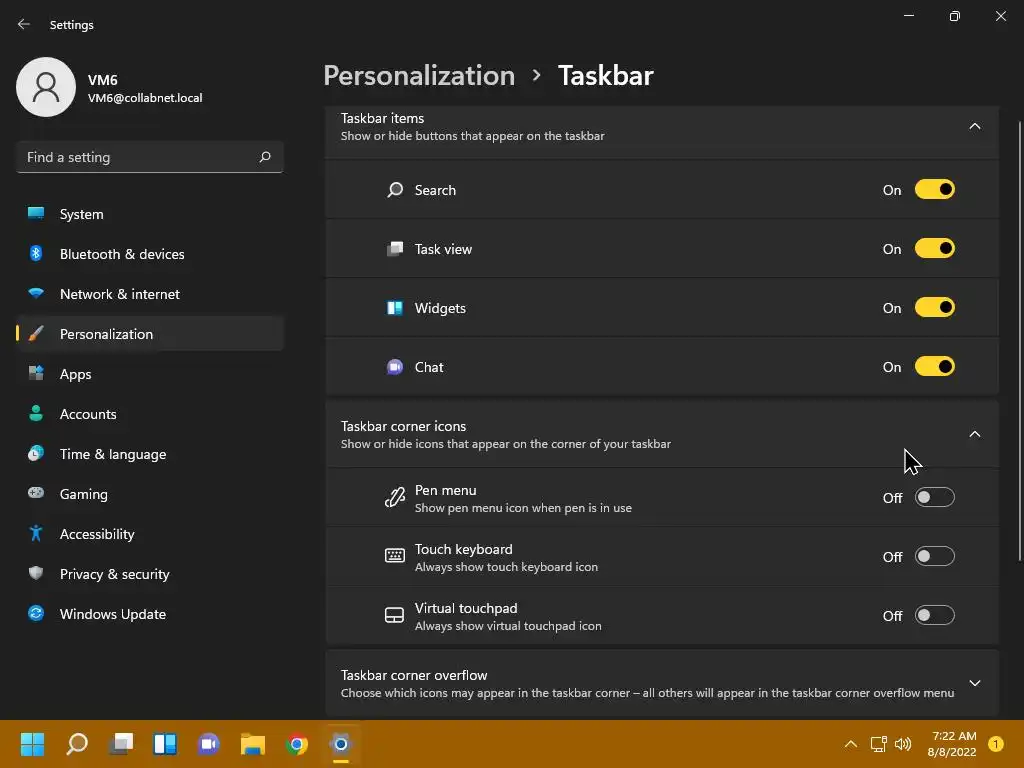Collapse the Taskbar corner icons section
Image resolution: width=1024 pixels, height=768 pixels.
(x=975, y=434)
